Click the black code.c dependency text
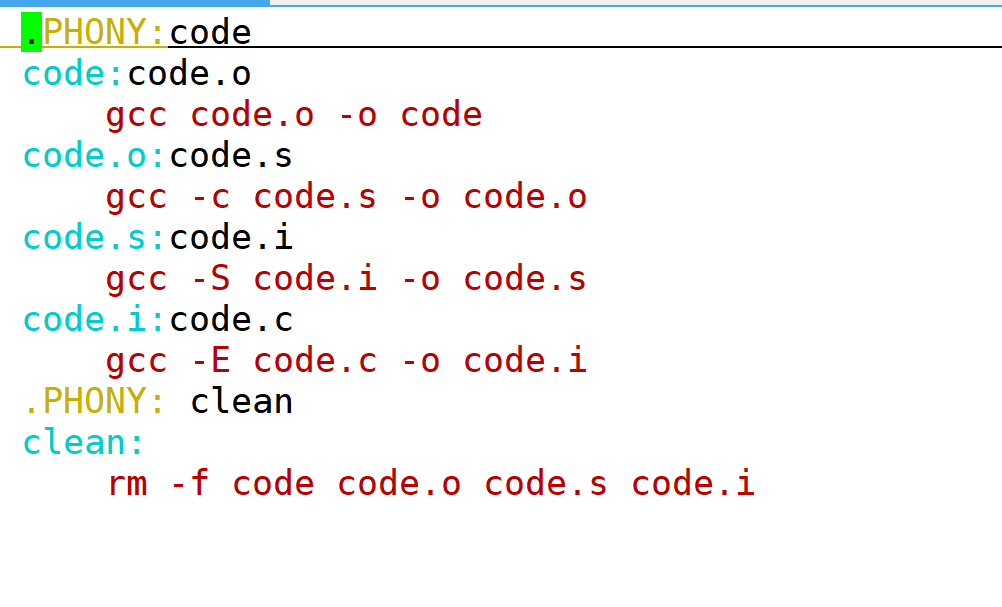Image resolution: width=1002 pixels, height=607 pixels. (231, 319)
